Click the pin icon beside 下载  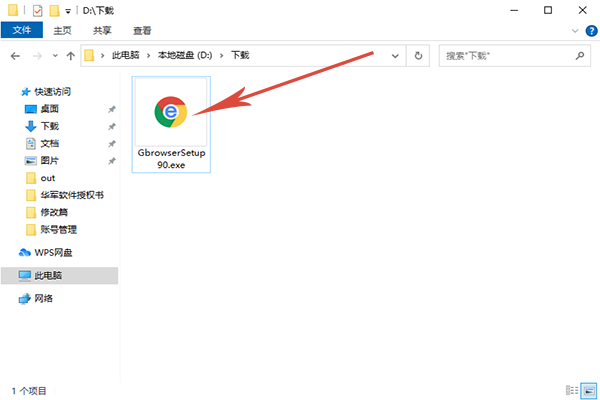tap(111, 127)
